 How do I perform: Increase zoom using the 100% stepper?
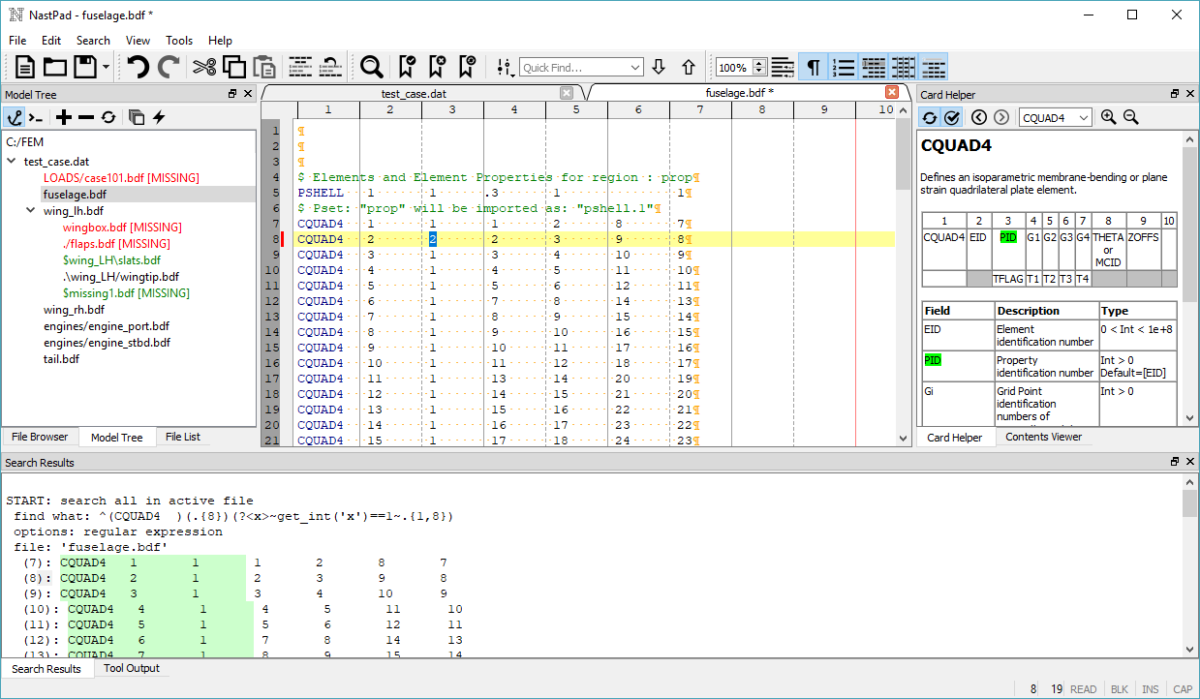click(x=760, y=62)
